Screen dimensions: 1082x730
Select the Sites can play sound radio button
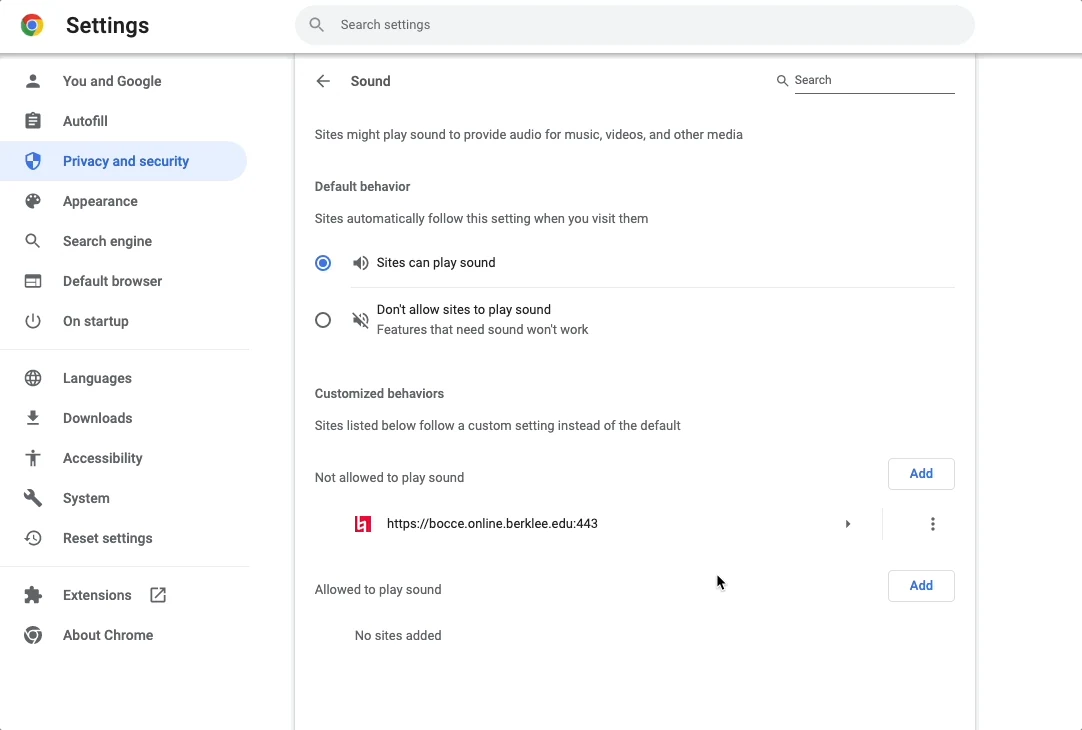pos(323,263)
